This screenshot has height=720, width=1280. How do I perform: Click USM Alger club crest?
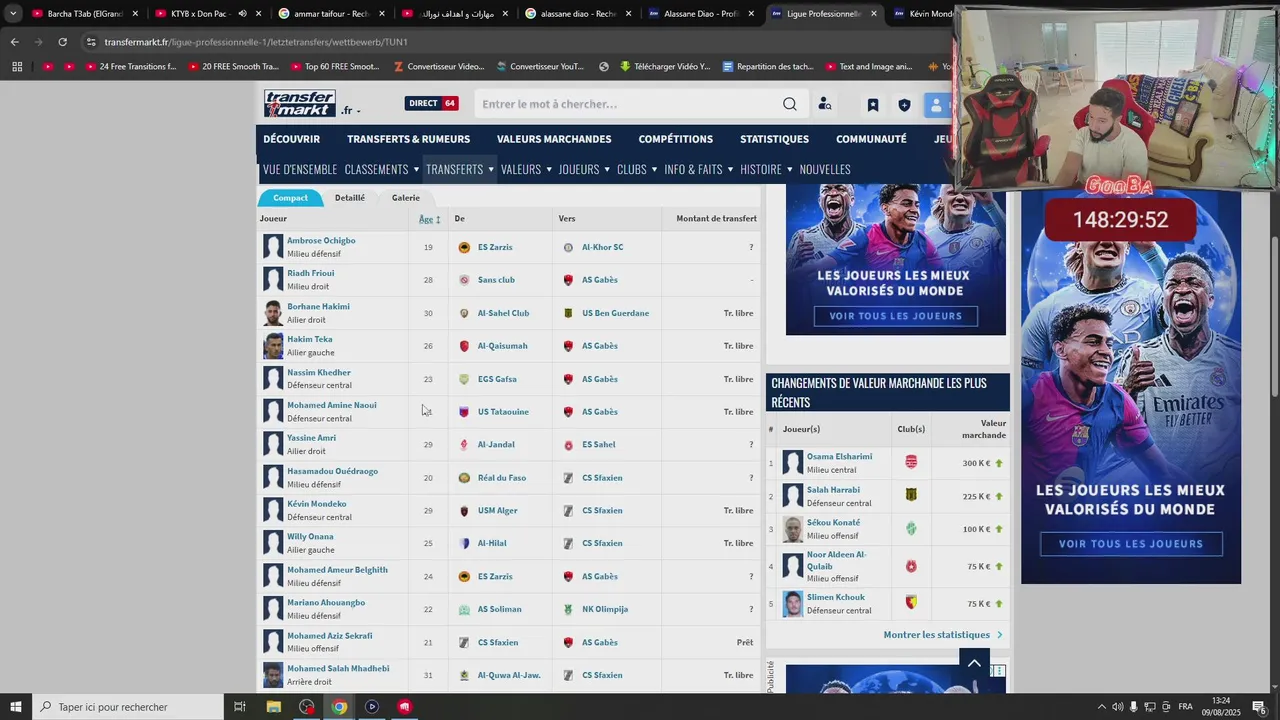tap(464, 511)
